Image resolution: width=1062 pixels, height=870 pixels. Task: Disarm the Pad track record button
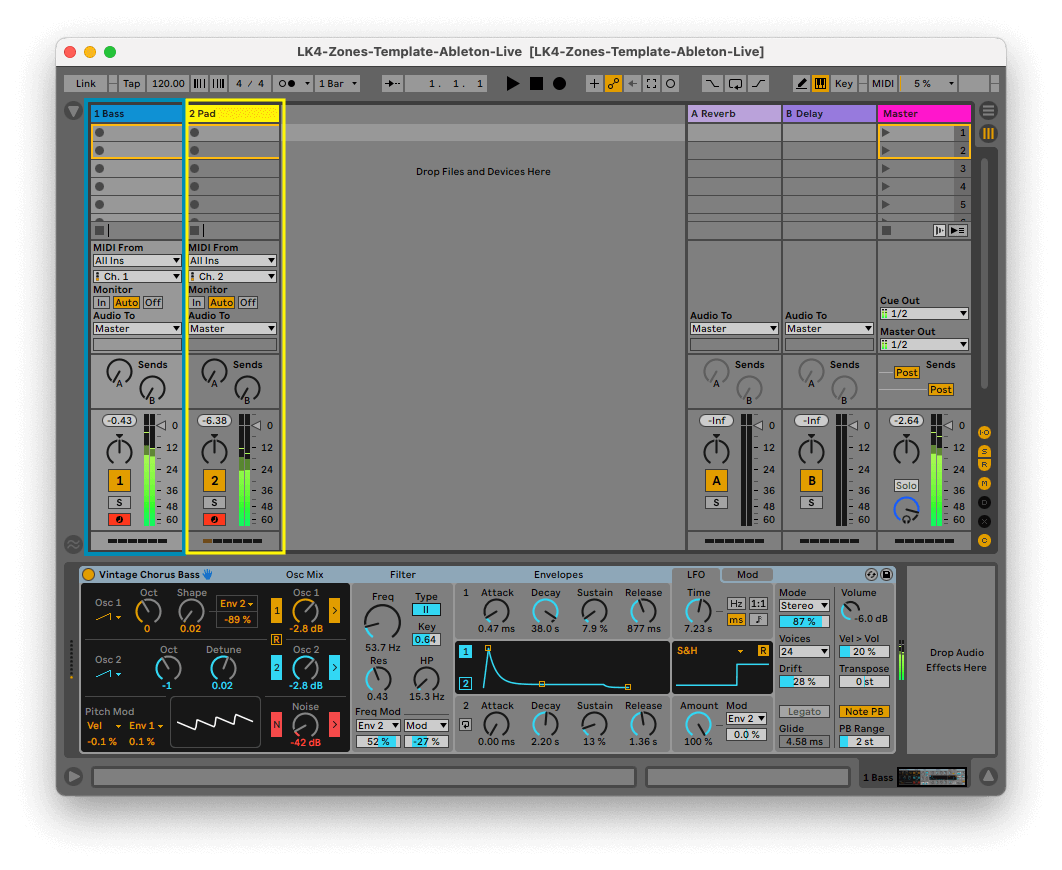click(214, 519)
